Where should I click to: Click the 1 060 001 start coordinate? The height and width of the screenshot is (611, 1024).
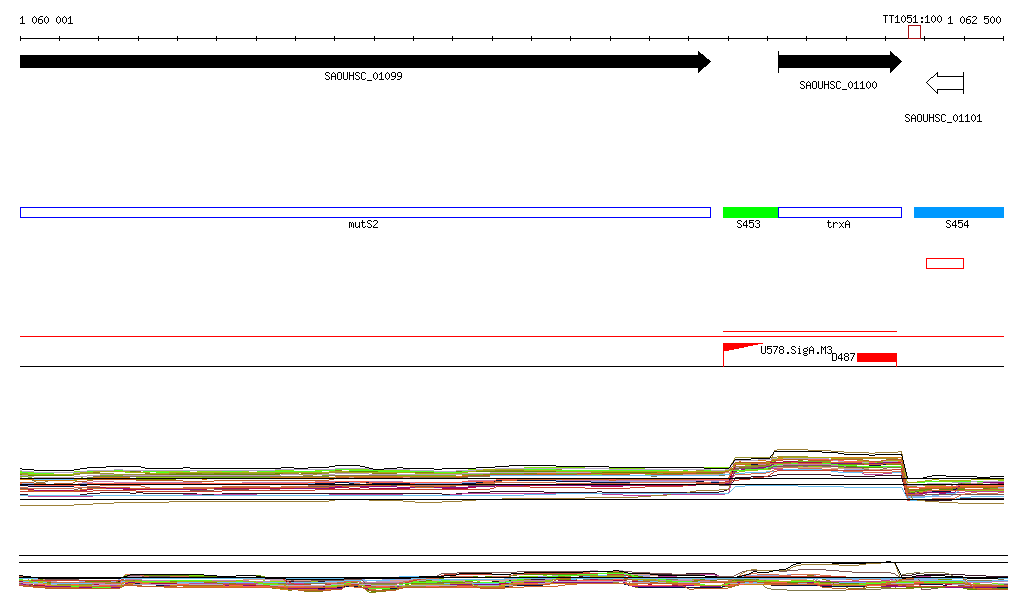coord(46,20)
